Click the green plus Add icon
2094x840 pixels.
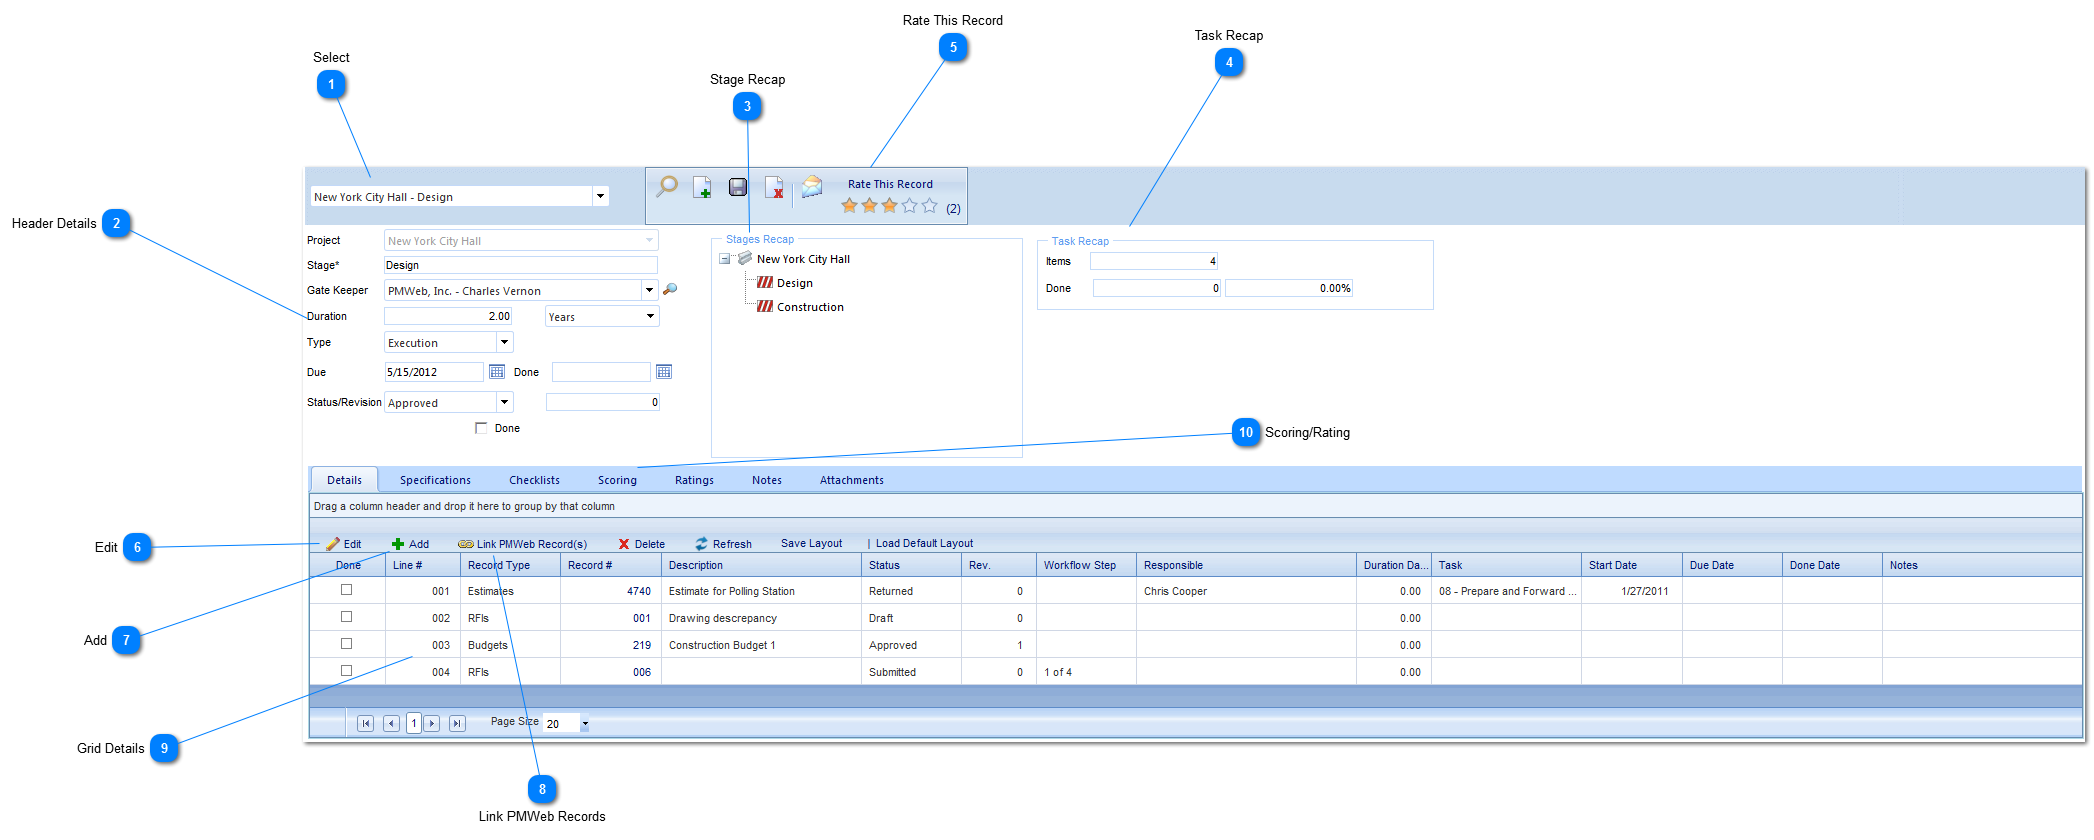point(398,544)
